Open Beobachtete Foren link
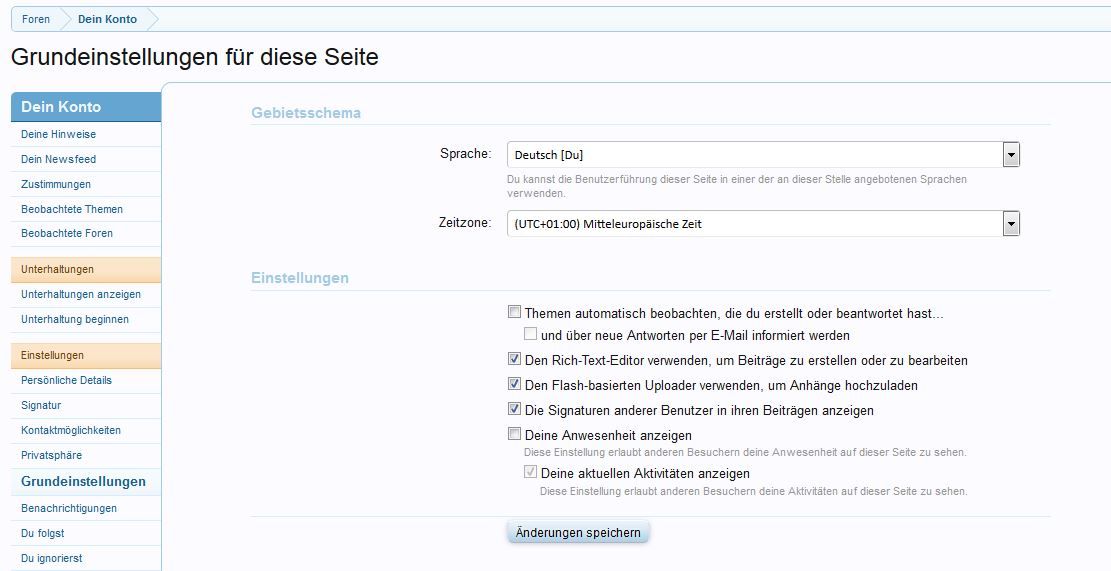This screenshot has width=1111, height=571. (x=67, y=233)
